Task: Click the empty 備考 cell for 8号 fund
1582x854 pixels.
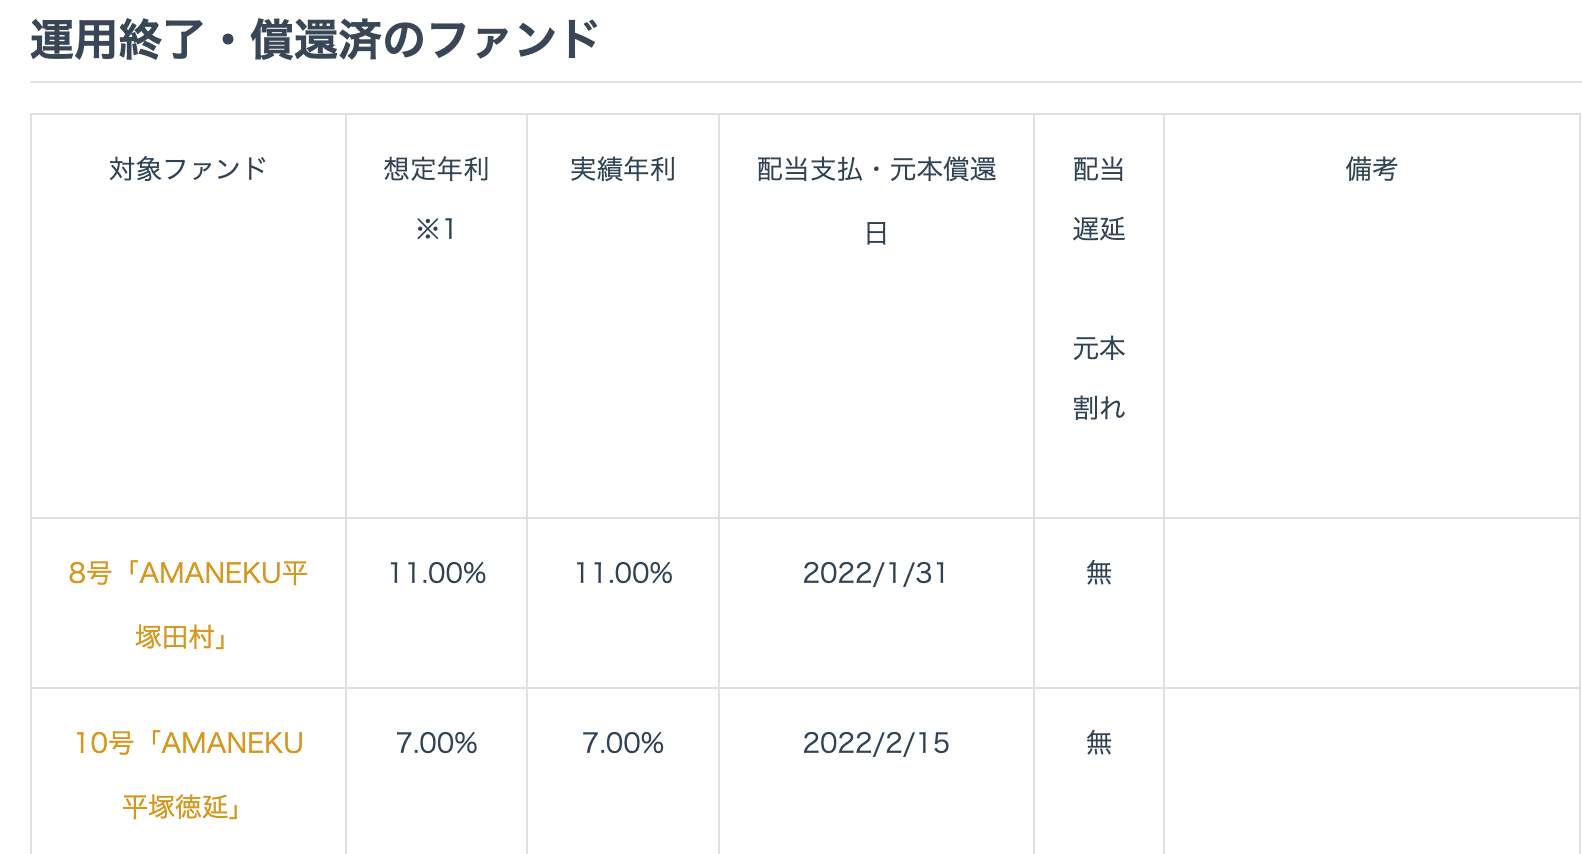Action: 1371,602
